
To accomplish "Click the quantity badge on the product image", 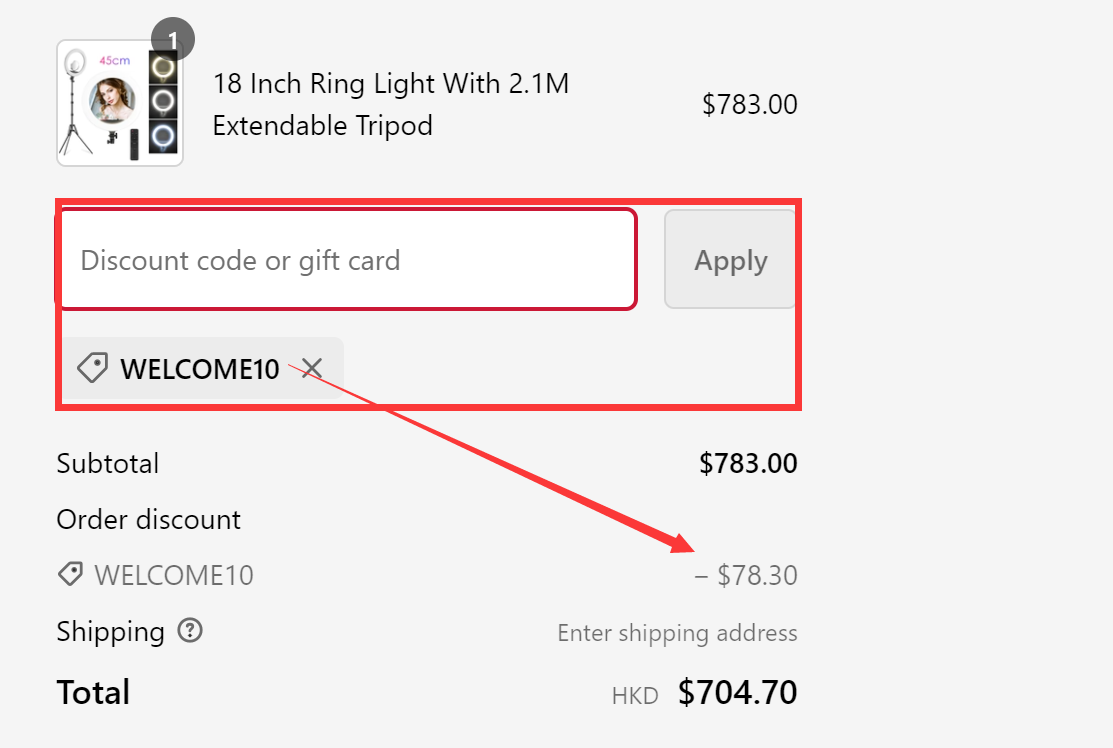I will [175, 38].
